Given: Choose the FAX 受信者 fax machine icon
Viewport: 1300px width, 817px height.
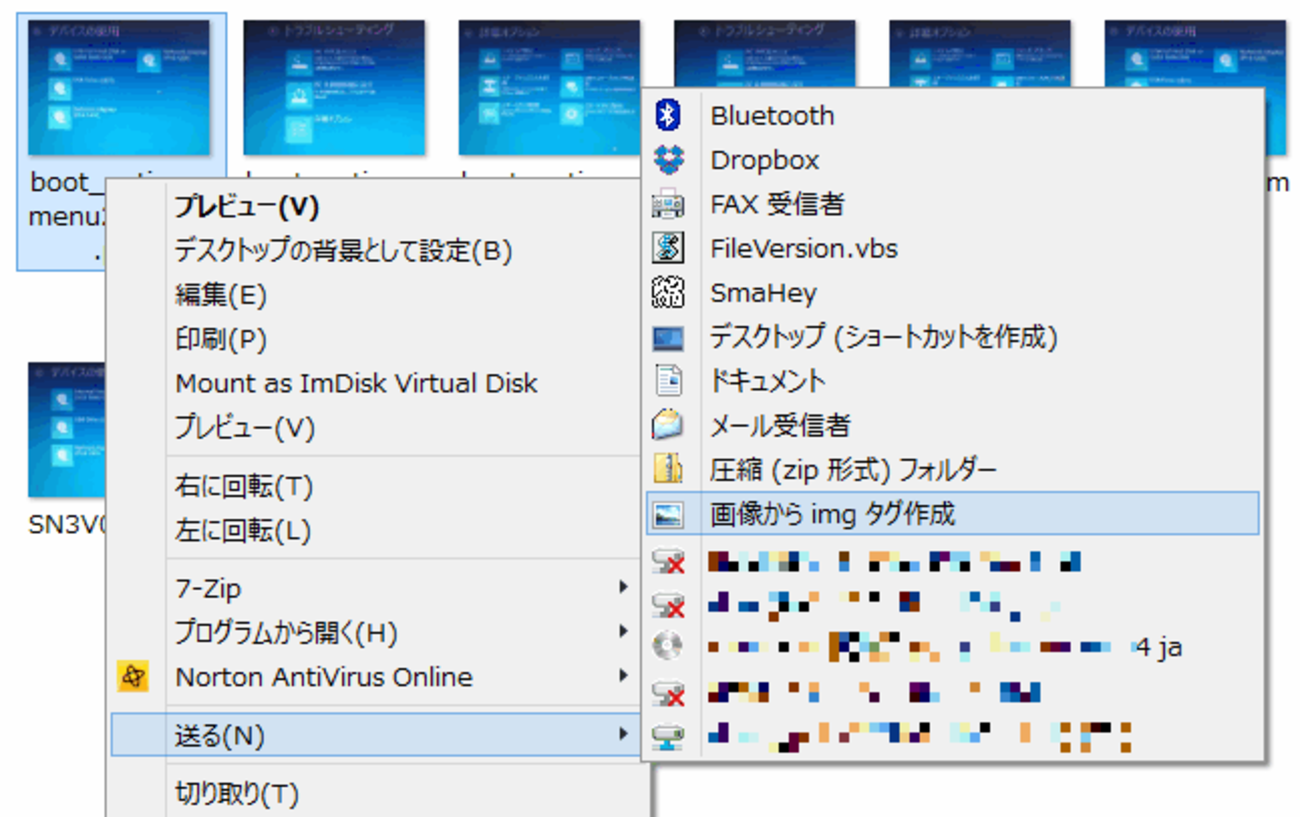Looking at the screenshot, I should pos(667,205).
